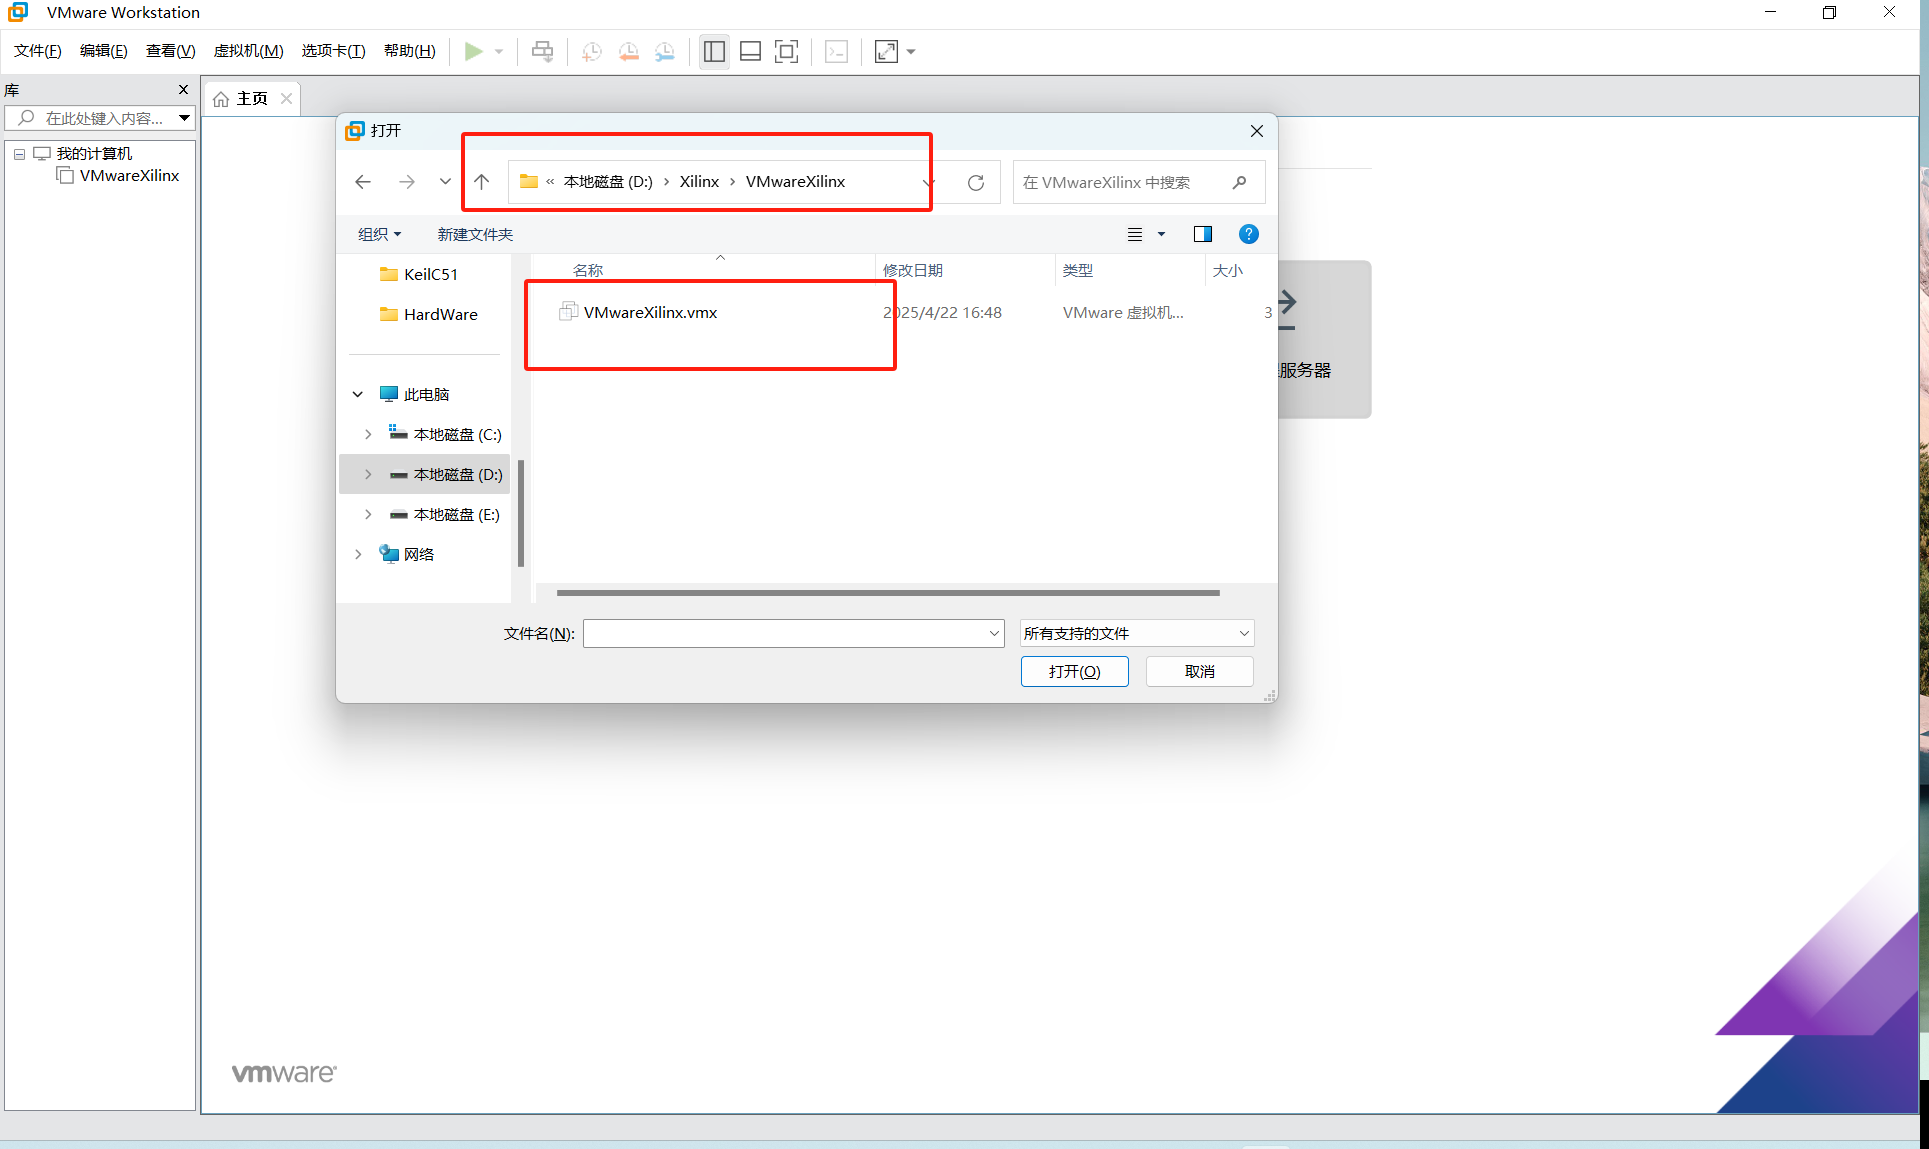Open the blue help question icon

click(x=1248, y=234)
